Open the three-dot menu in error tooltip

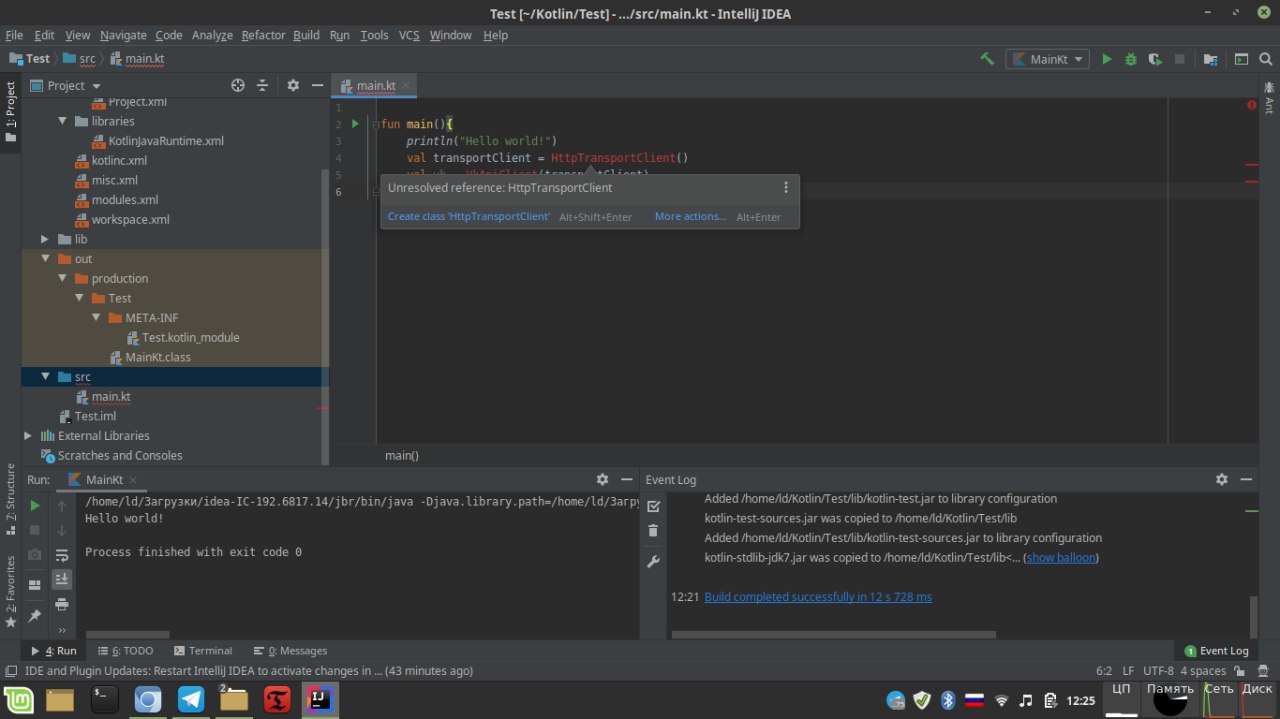pyautogui.click(x=786, y=187)
